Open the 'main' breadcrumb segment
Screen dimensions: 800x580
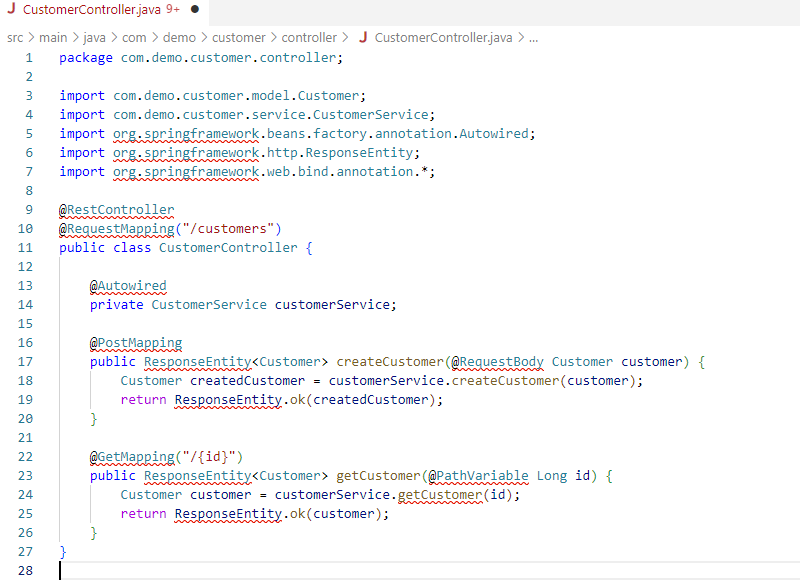(53, 38)
